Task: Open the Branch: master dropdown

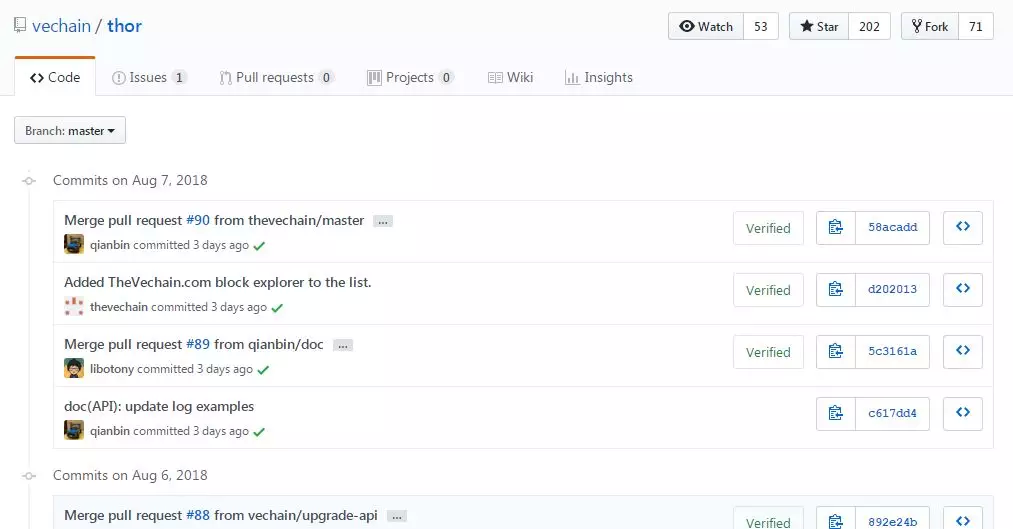Action: (70, 130)
